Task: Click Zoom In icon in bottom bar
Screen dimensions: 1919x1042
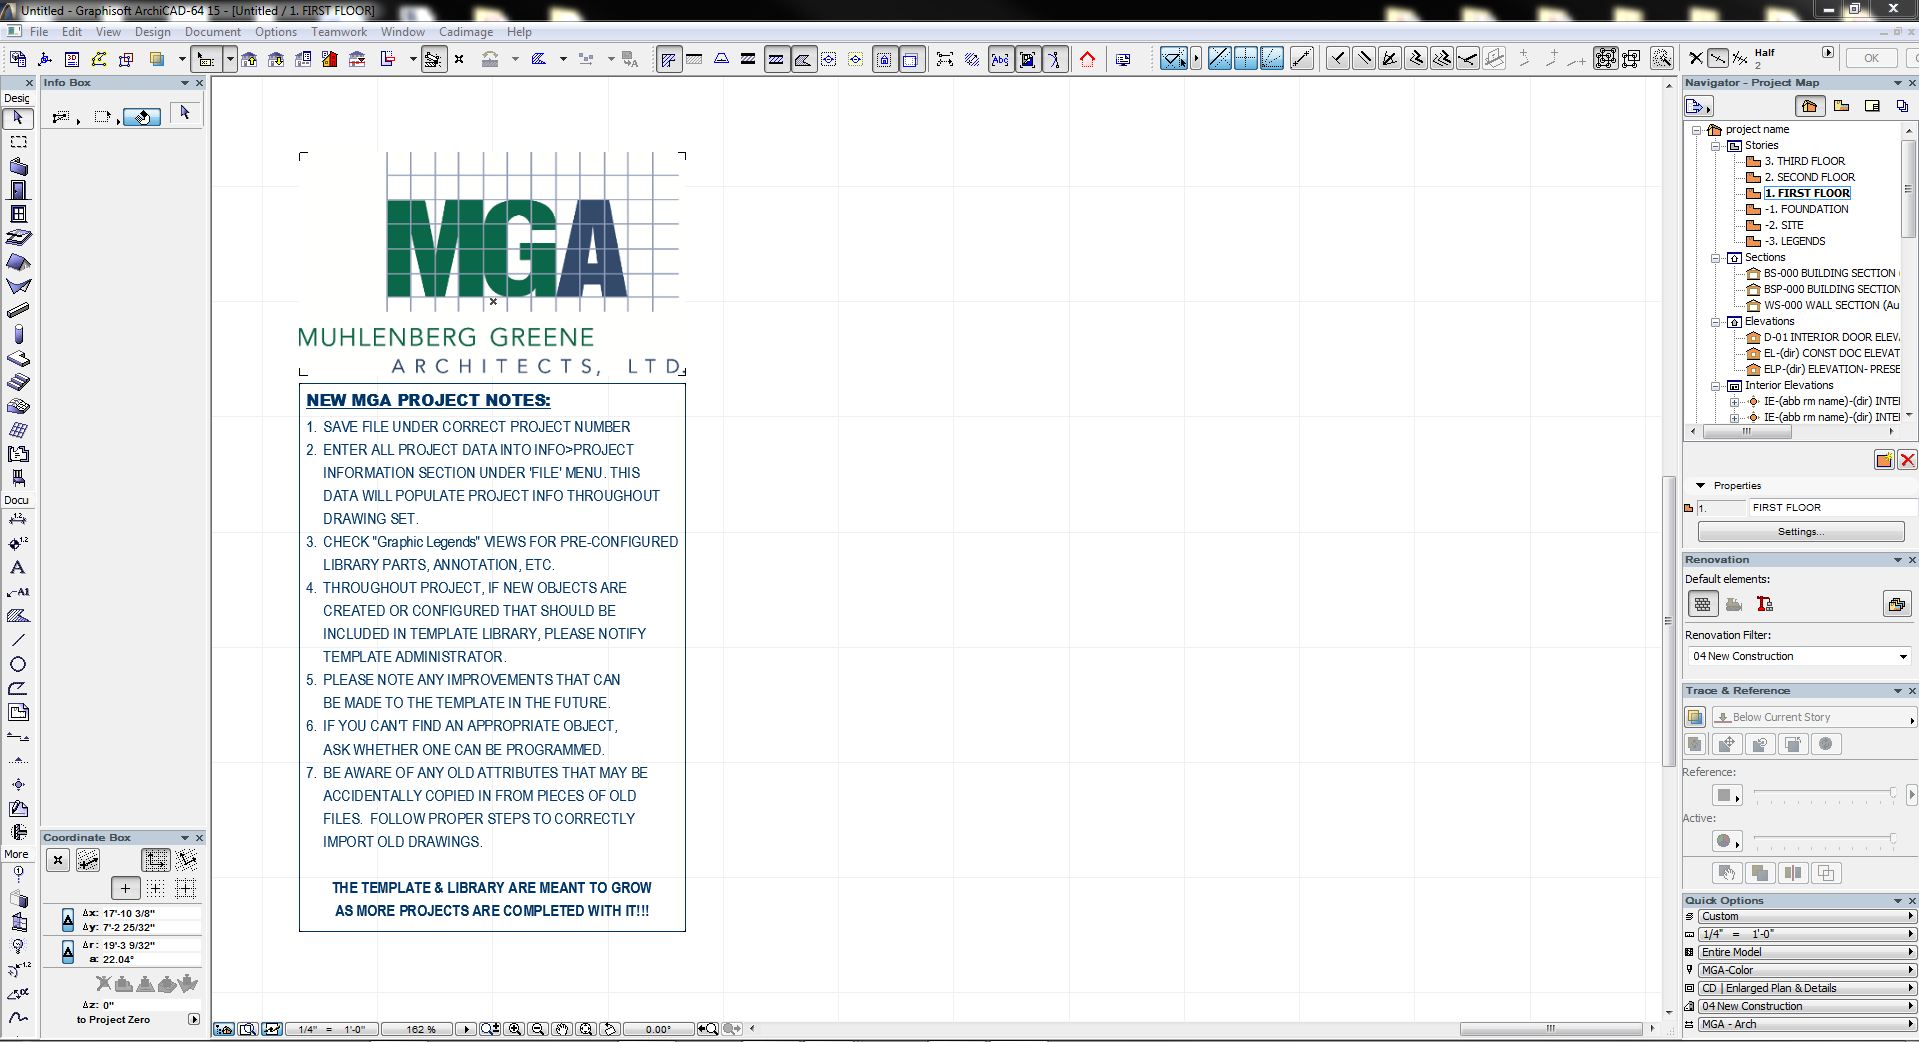Action: [516, 1029]
